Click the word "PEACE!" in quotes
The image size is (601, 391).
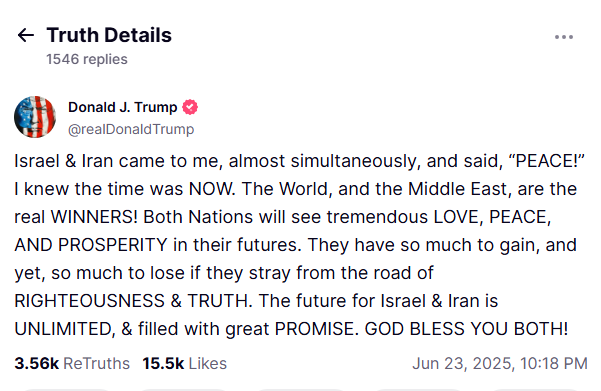click(x=547, y=161)
